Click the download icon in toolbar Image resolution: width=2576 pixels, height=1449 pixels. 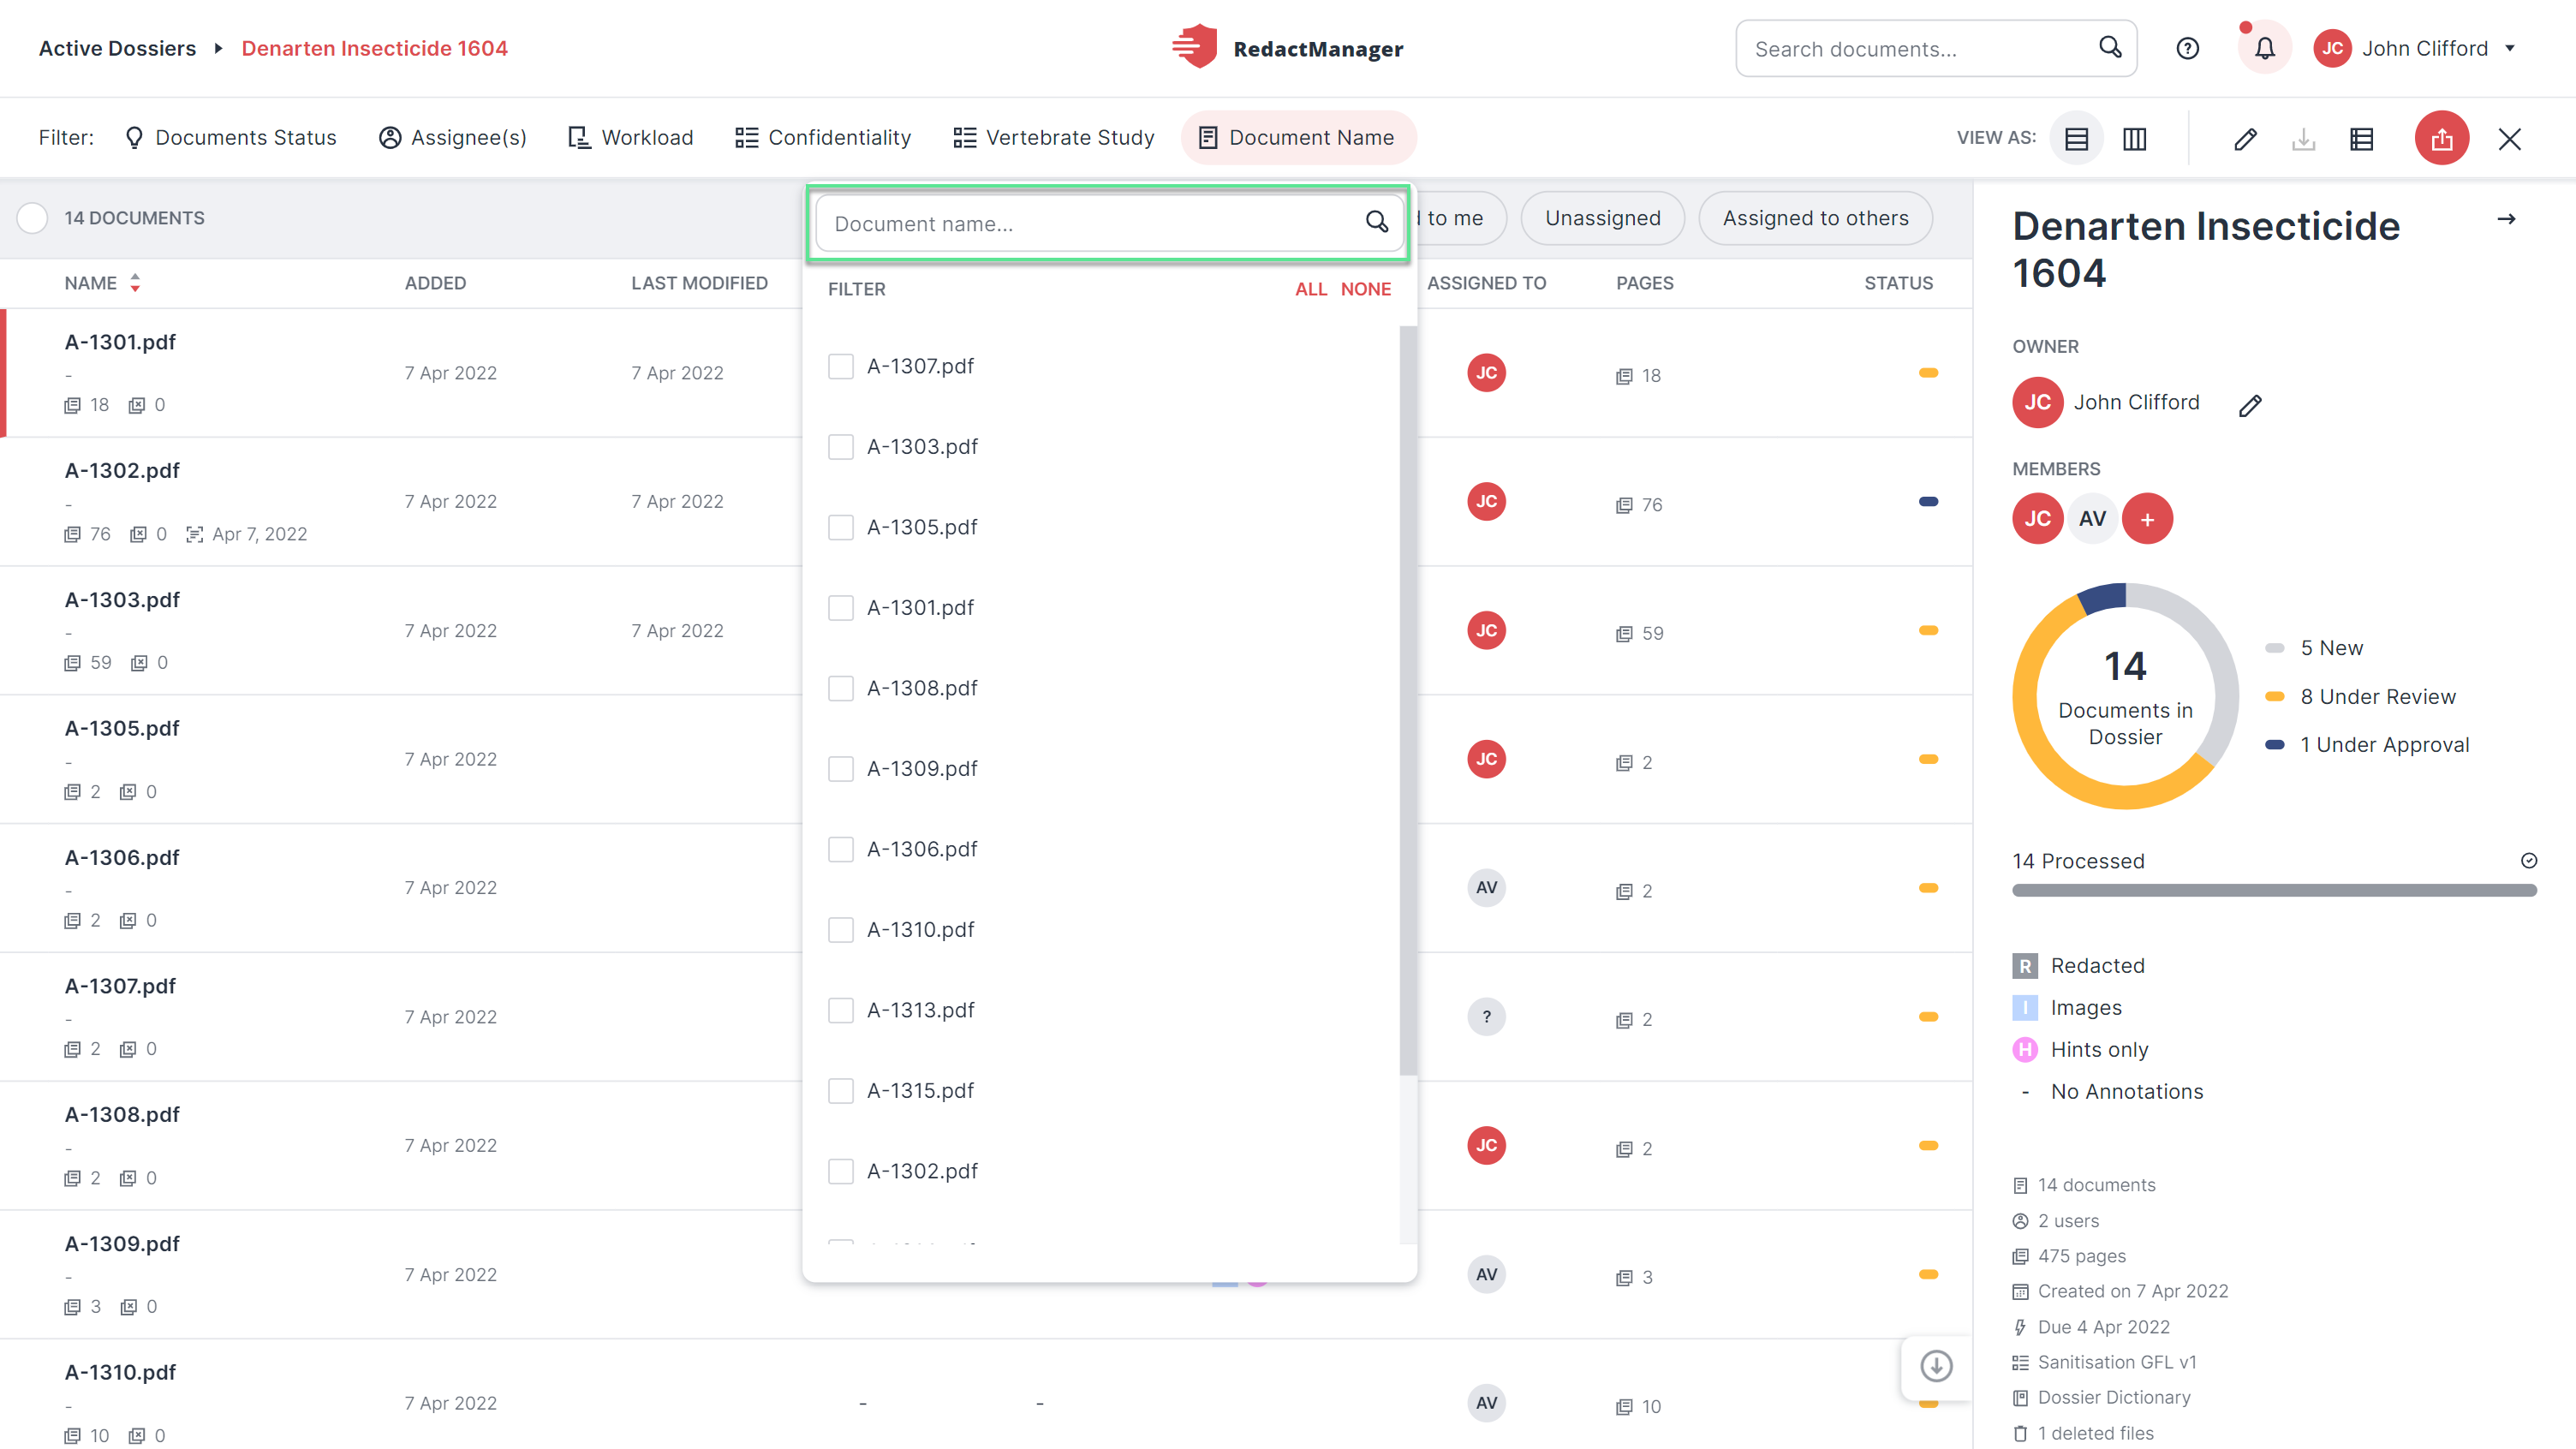(2303, 138)
